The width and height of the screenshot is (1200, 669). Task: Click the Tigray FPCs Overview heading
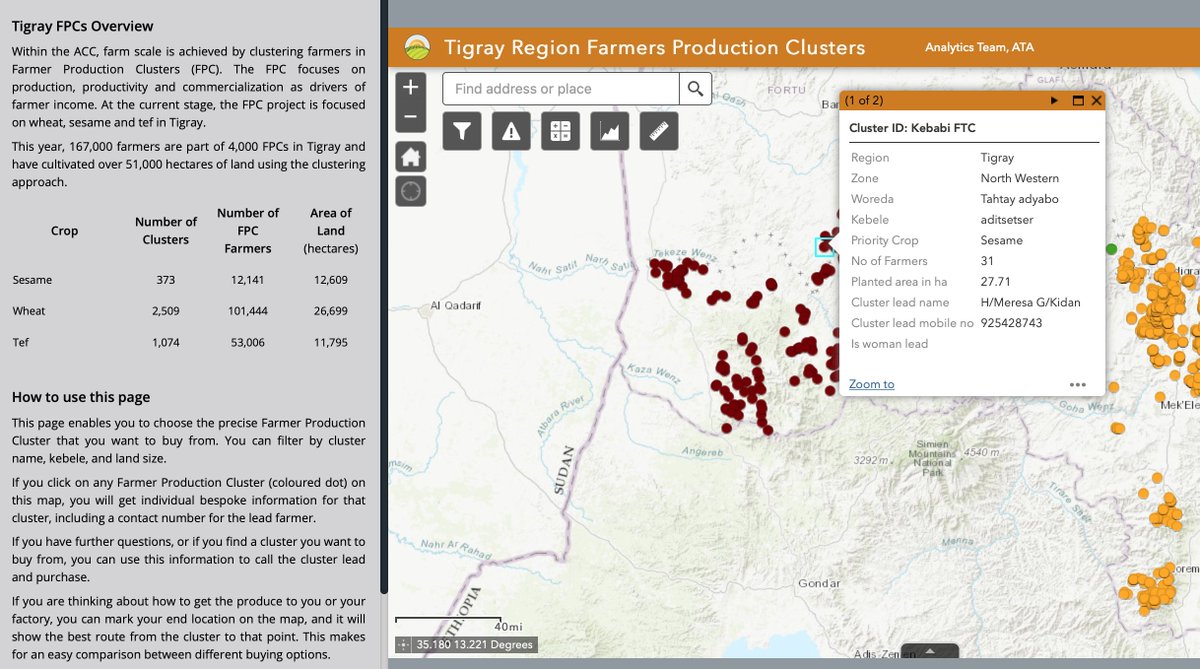83,26
